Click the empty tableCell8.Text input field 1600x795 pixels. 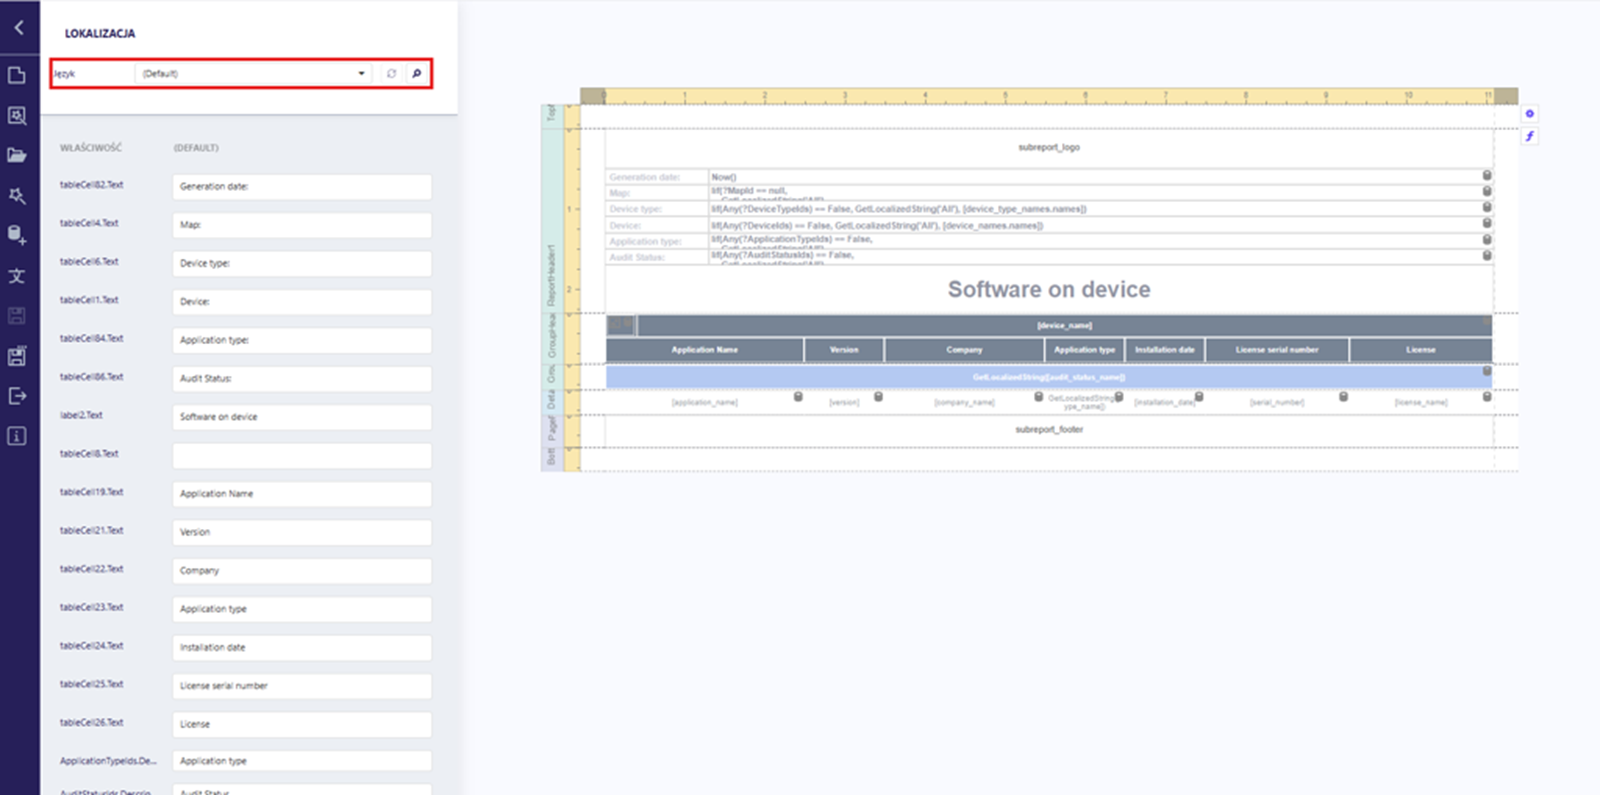(301, 456)
